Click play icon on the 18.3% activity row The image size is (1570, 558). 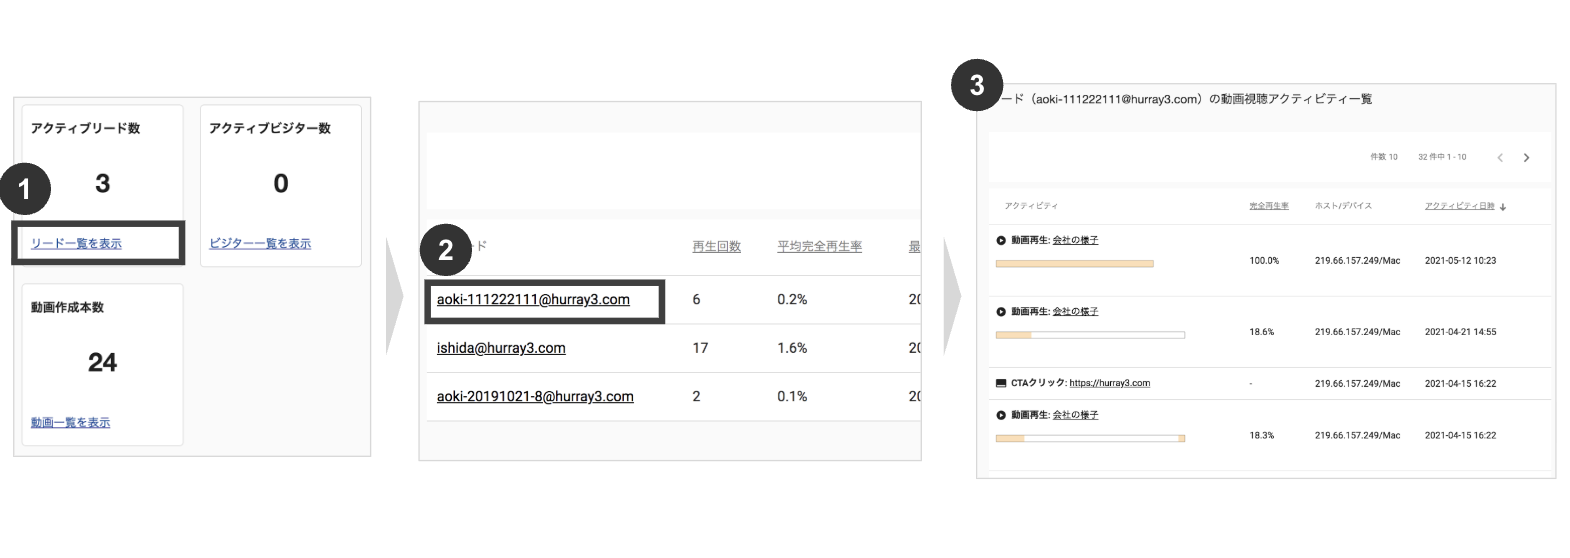tap(1001, 415)
